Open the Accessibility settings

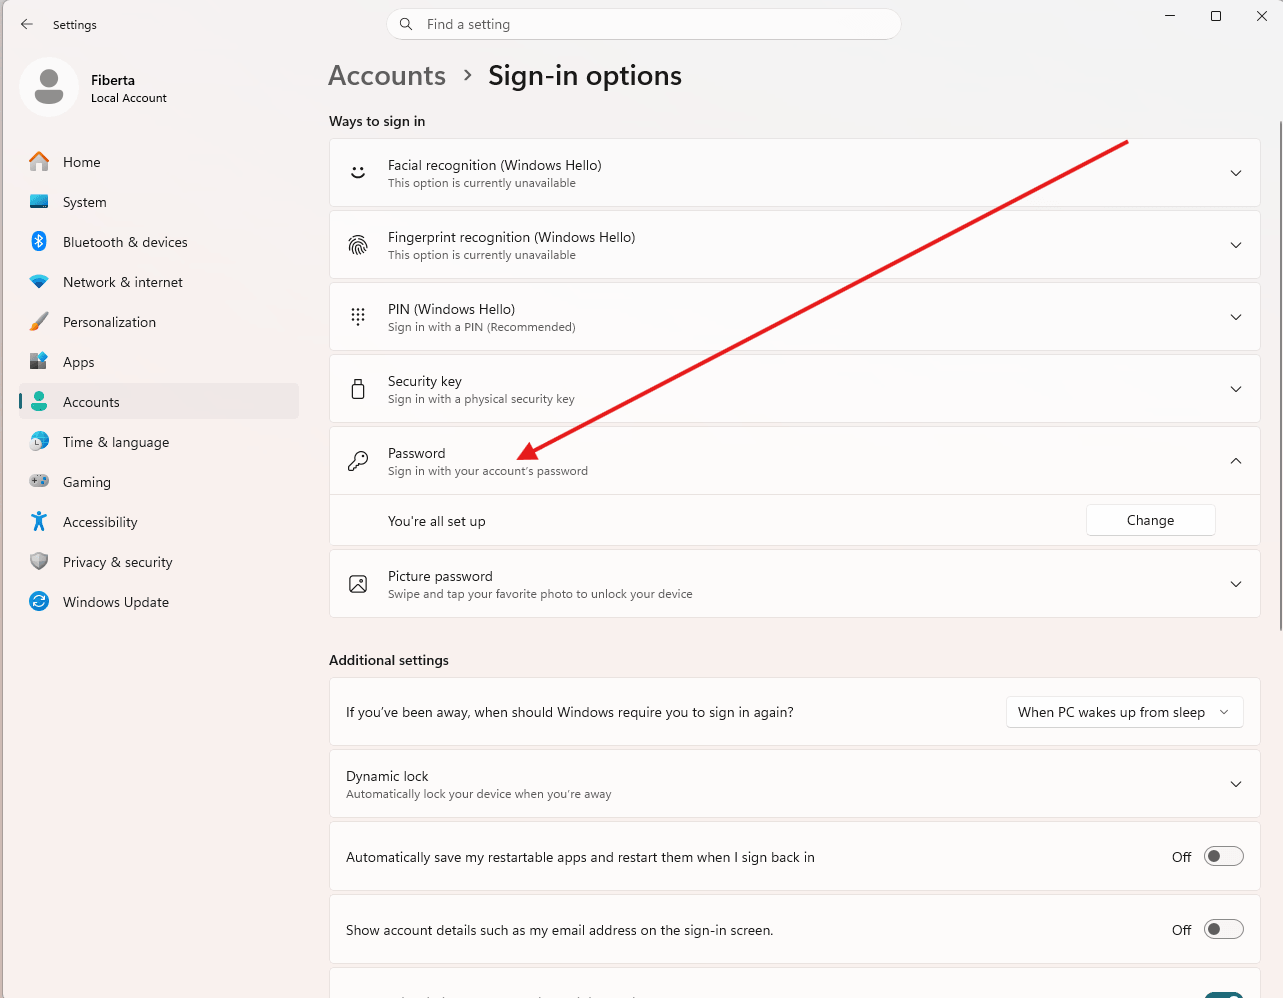pyautogui.click(x=100, y=522)
